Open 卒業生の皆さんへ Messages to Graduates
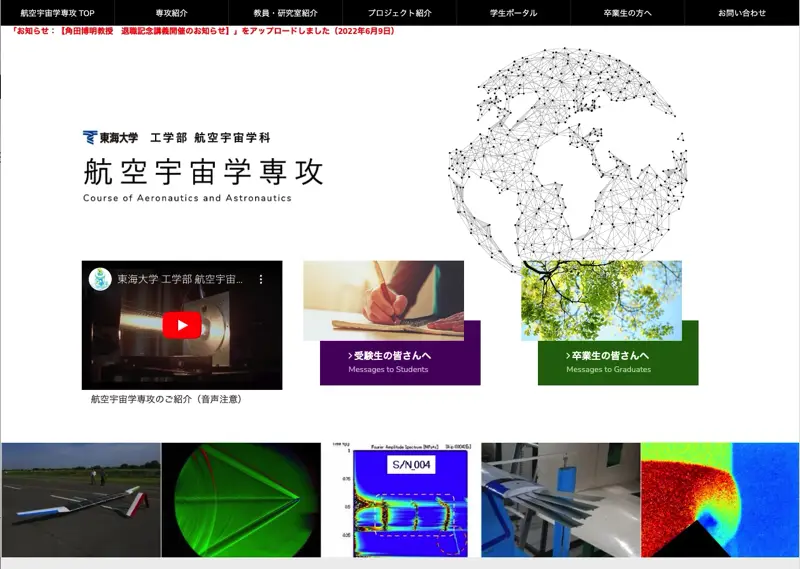Viewport: 800px width, 569px height. (x=618, y=362)
